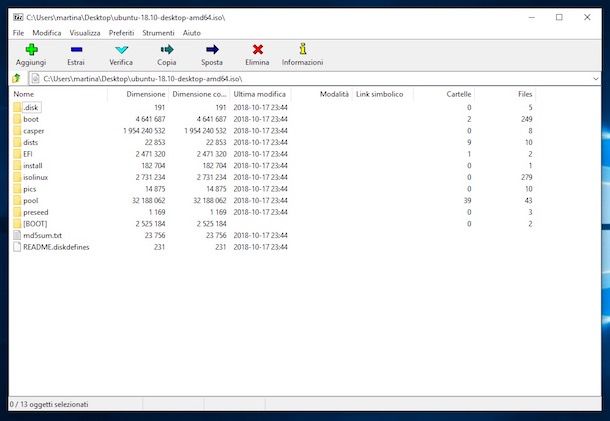610x421 pixels.
Task: Click the 'isolinux' folder name
Action: coord(35,177)
